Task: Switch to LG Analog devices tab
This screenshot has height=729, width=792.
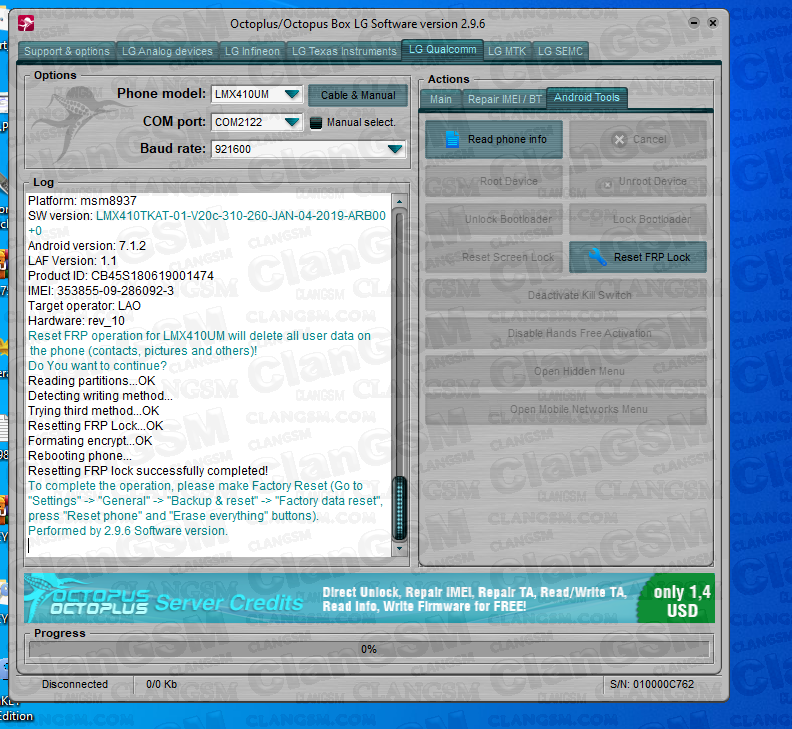Action: (x=167, y=51)
